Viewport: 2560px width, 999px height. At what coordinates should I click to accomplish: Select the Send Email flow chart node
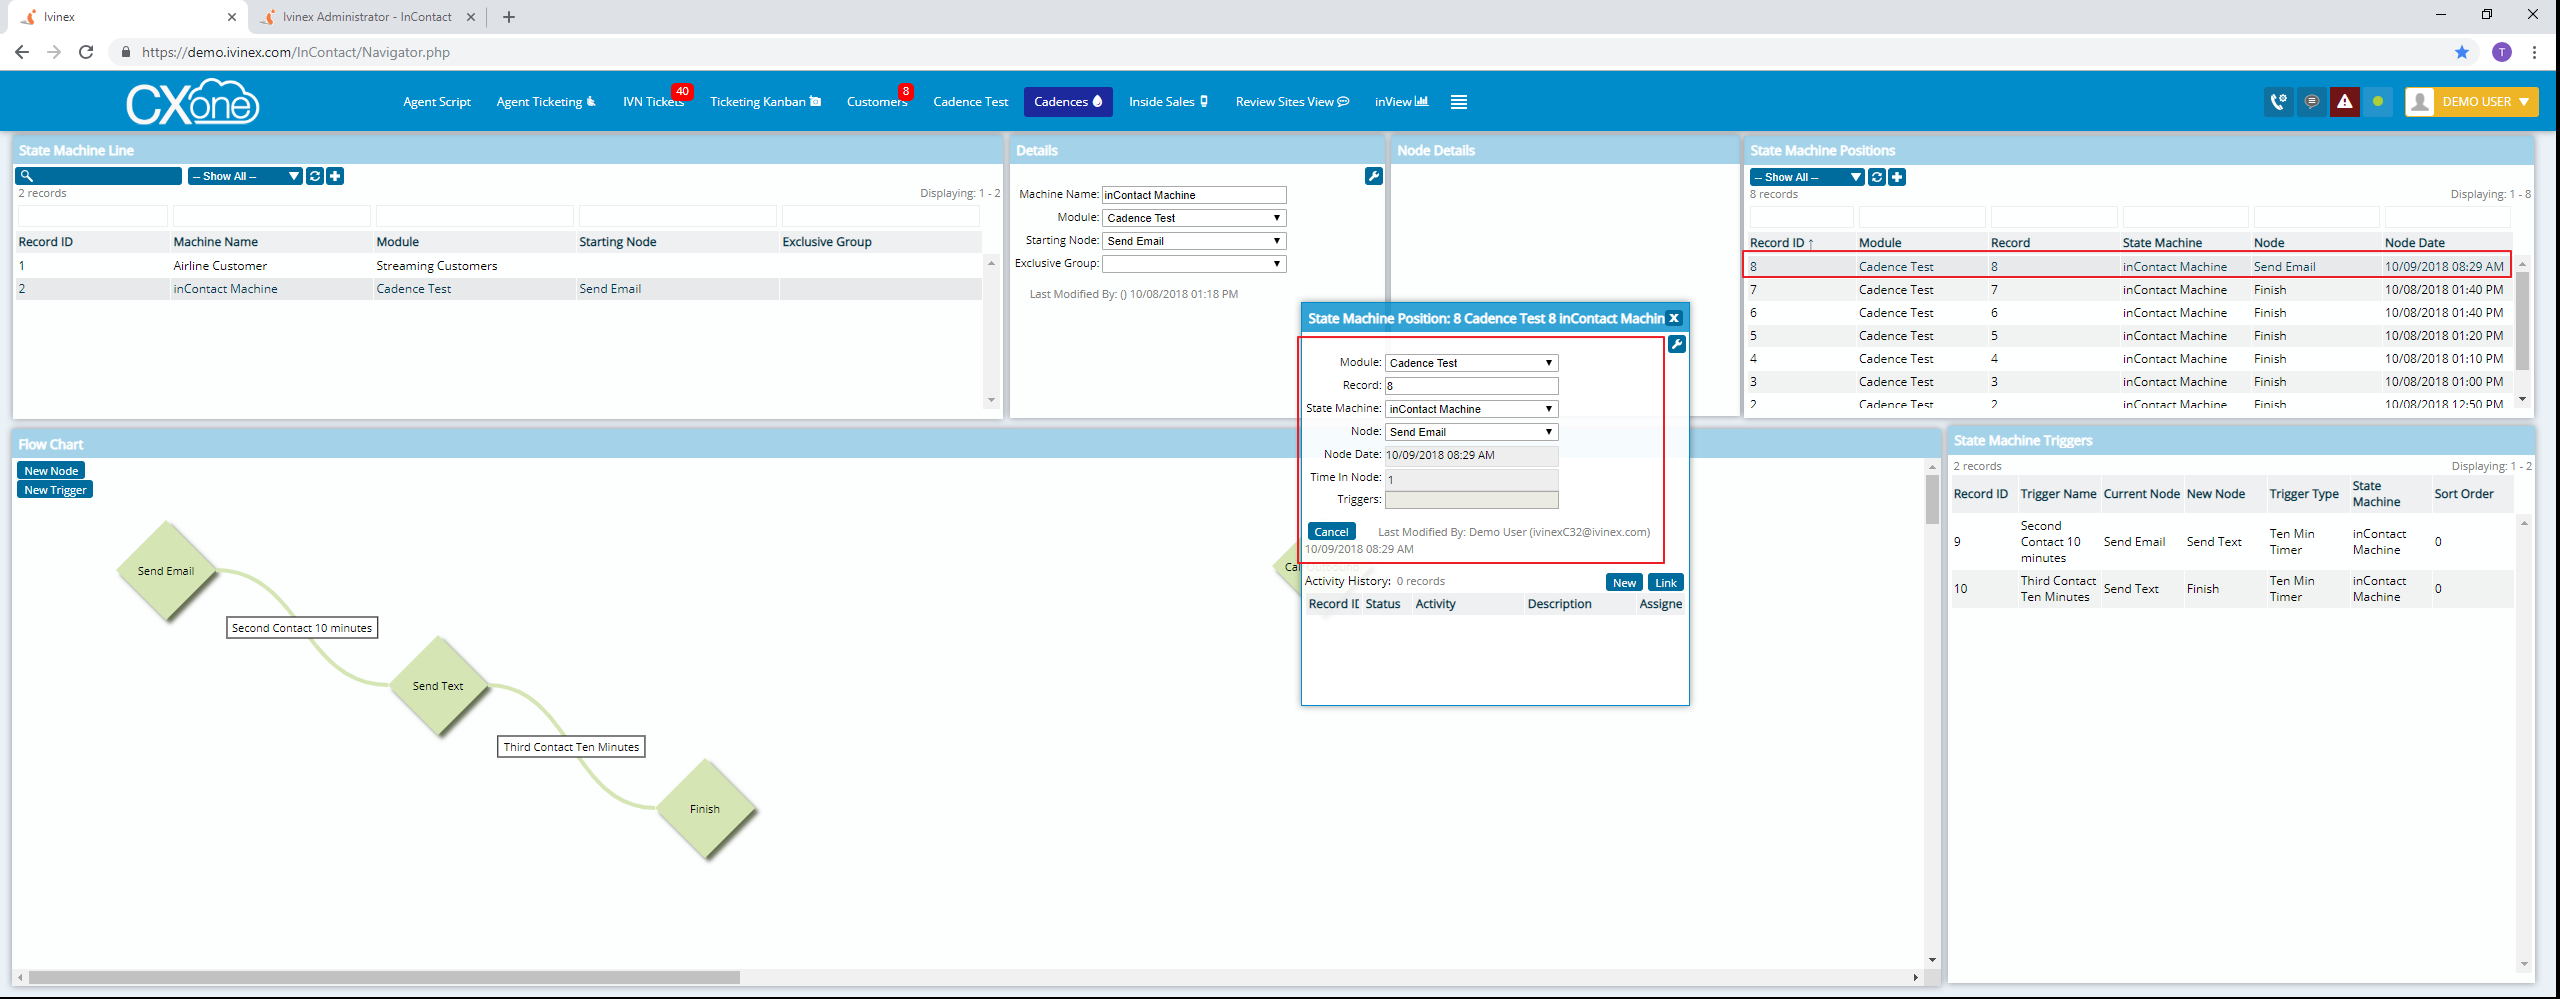[x=166, y=571]
